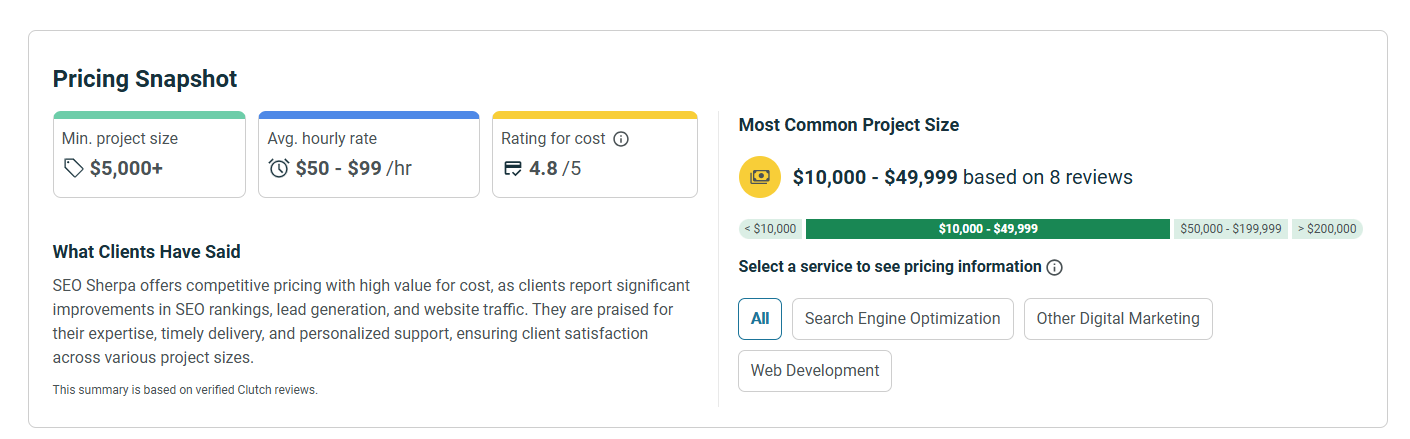Click the verified Clutch reviews summary note
The height and width of the screenshot is (439, 1410).
(185, 390)
